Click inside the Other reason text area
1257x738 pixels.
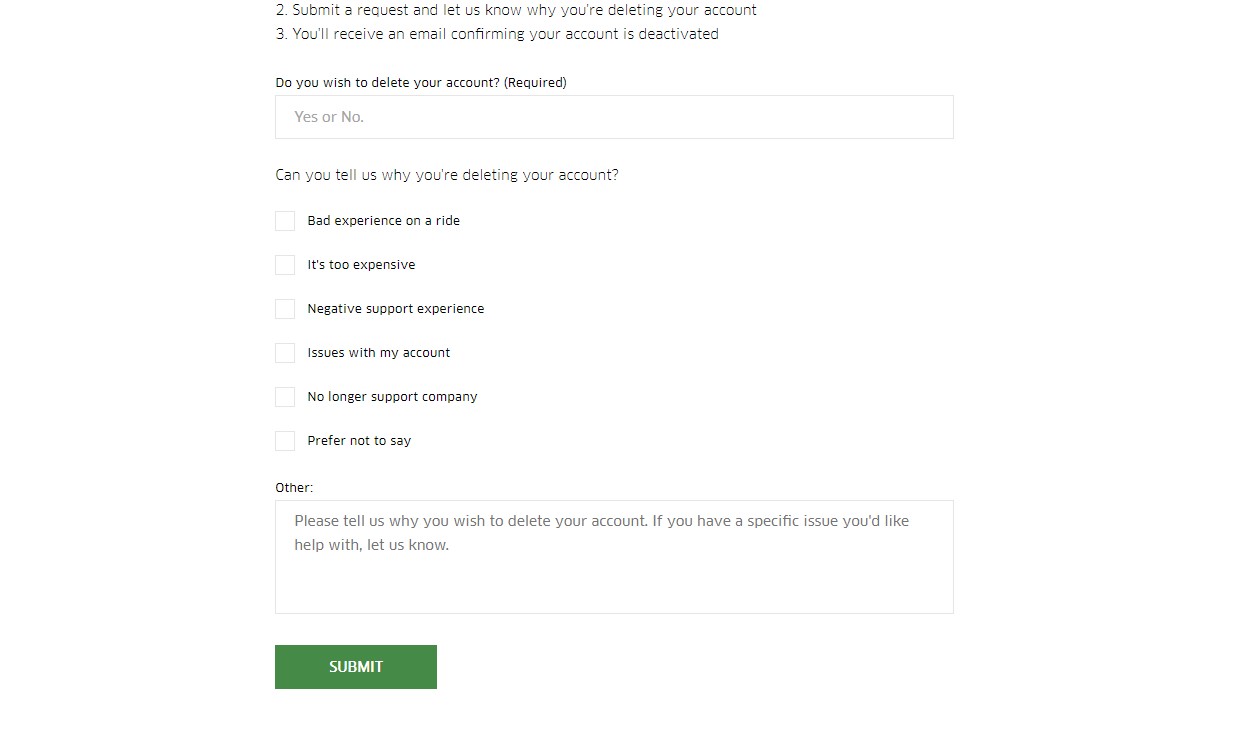614,557
